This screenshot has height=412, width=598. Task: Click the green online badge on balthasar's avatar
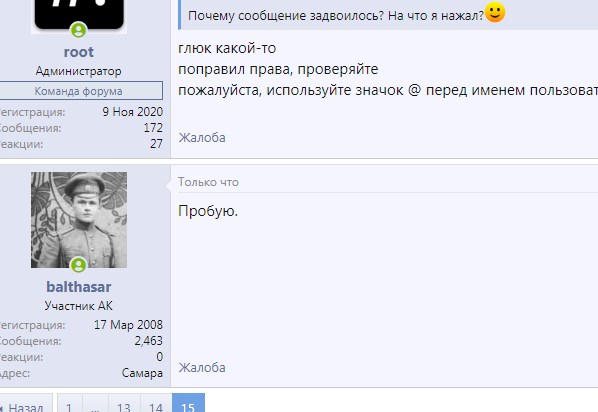click(79, 265)
